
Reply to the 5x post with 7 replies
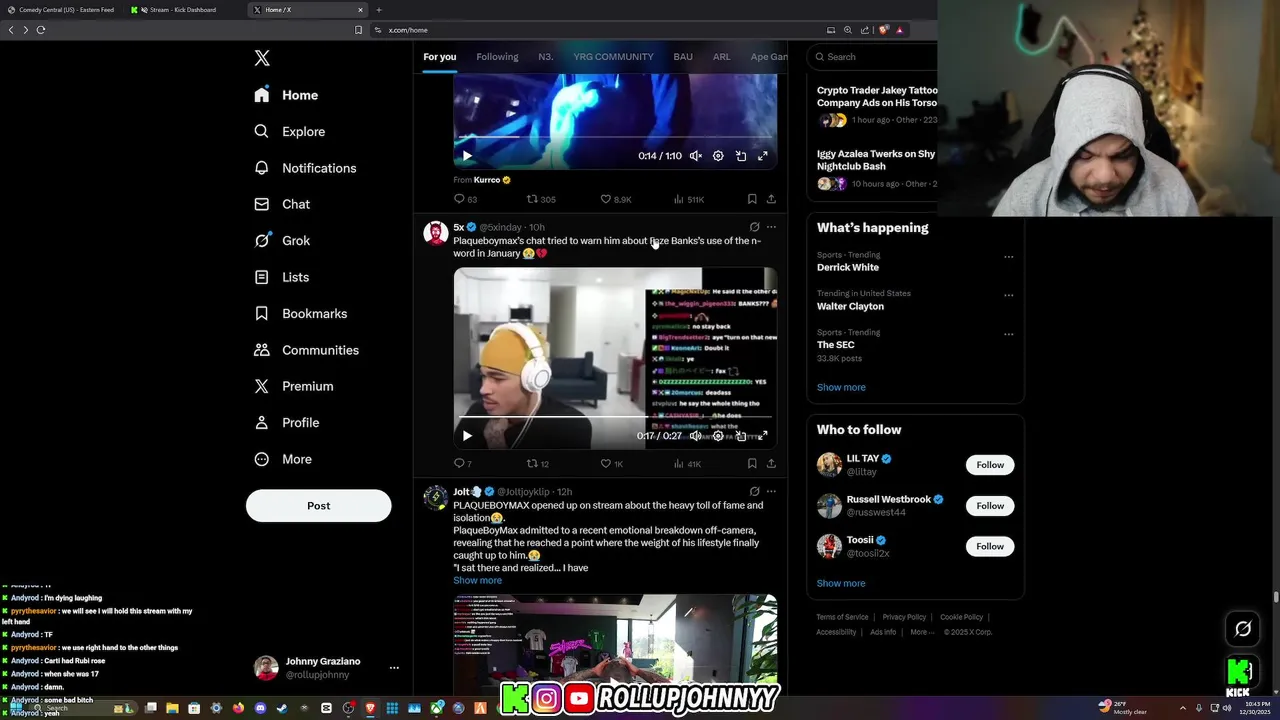[462, 464]
